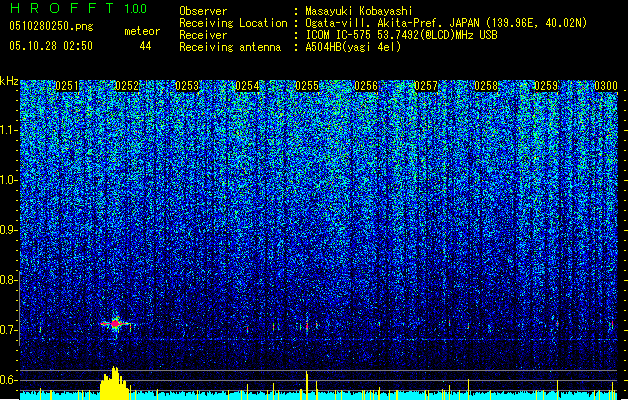Image resolution: width=629 pixels, height=400 pixels.
Task: Click the tall yellow spike under 0255
Action: point(307,385)
